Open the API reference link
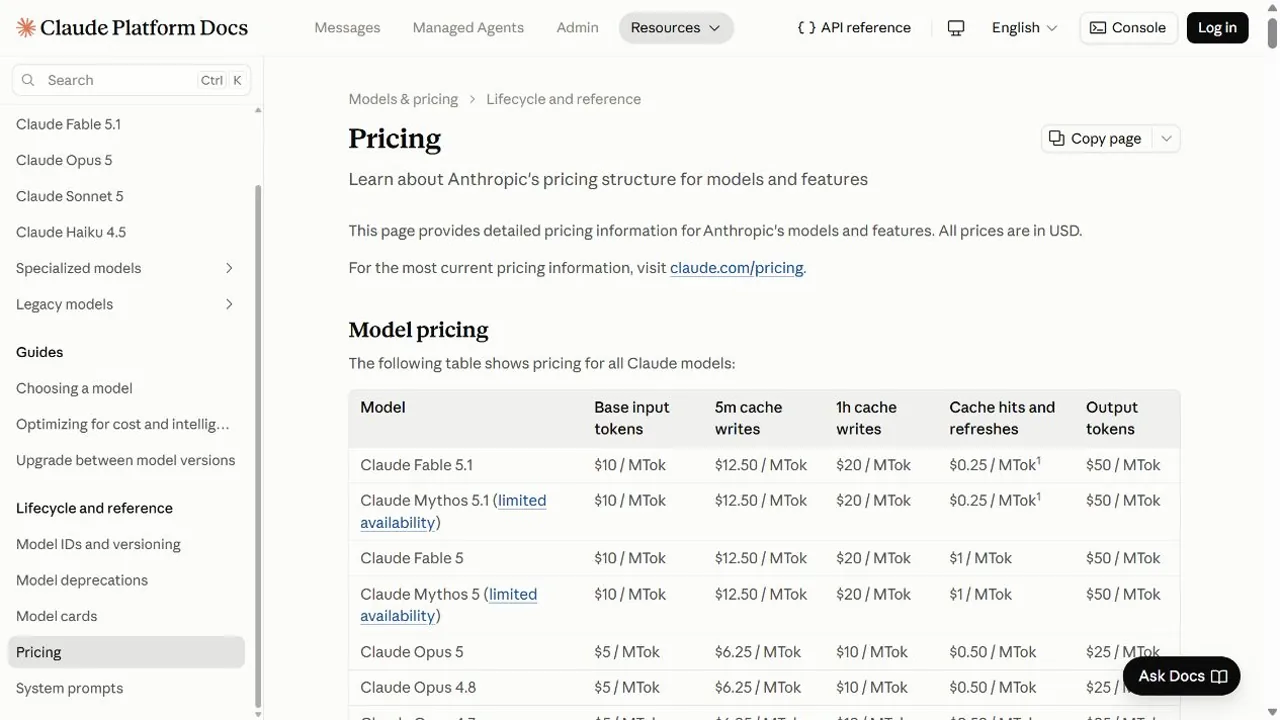The width and height of the screenshot is (1280, 720). pos(855,28)
